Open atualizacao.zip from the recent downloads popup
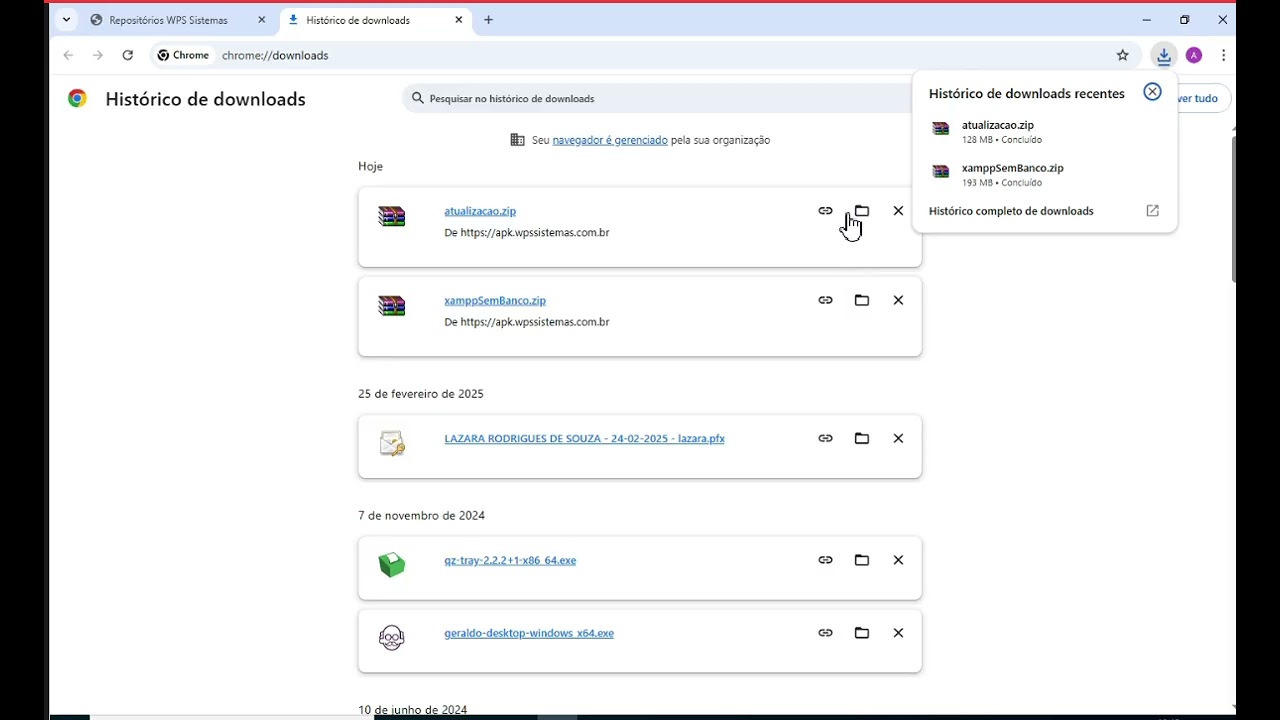This screenshot has height=720, width=1280. tap(1045, 132)
